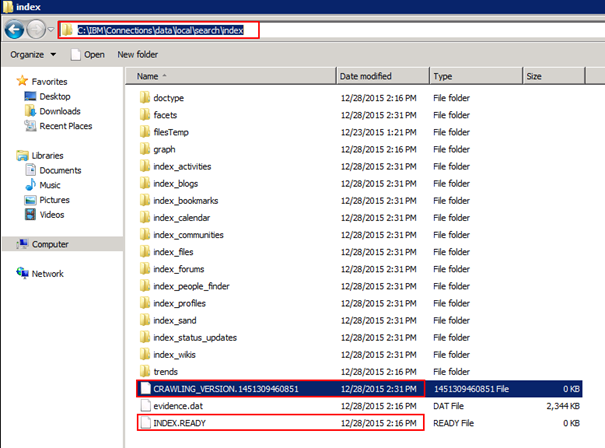Click the Back navigation arrow button
The width and height of the screenshot is (605, 448).
16,29
